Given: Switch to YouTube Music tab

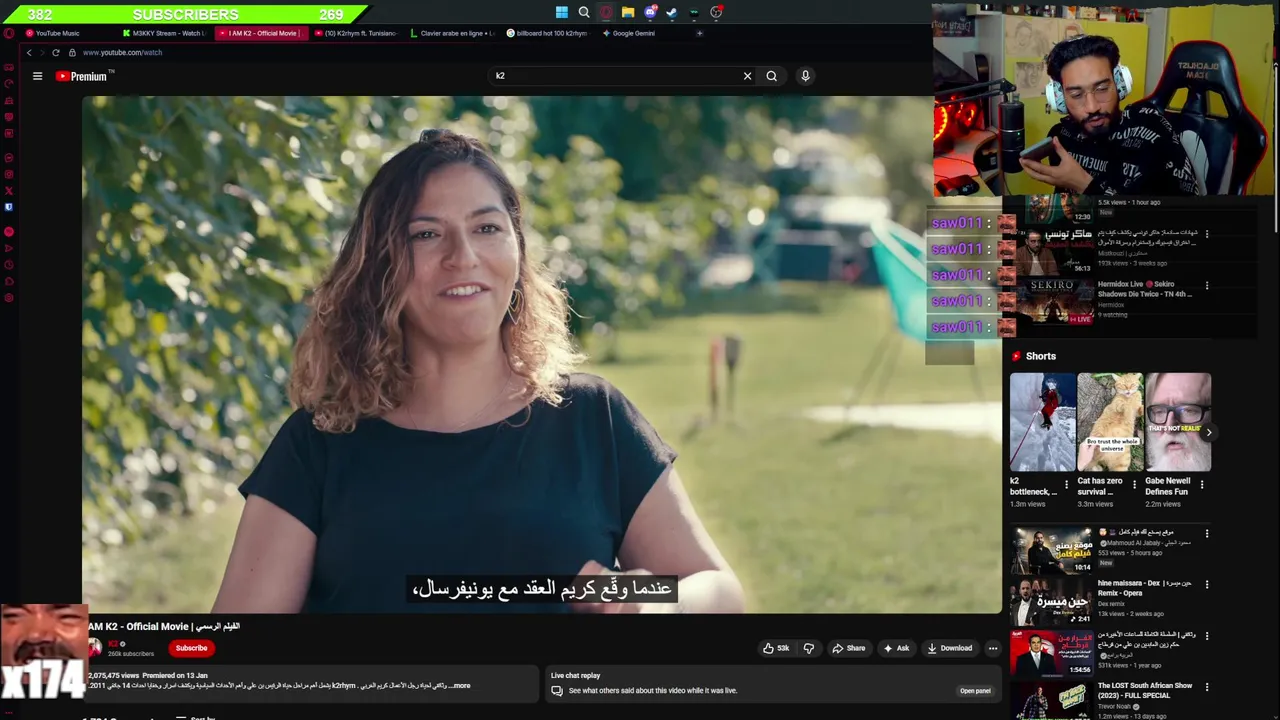Looking at the screenshot, I should coord(58,33).
